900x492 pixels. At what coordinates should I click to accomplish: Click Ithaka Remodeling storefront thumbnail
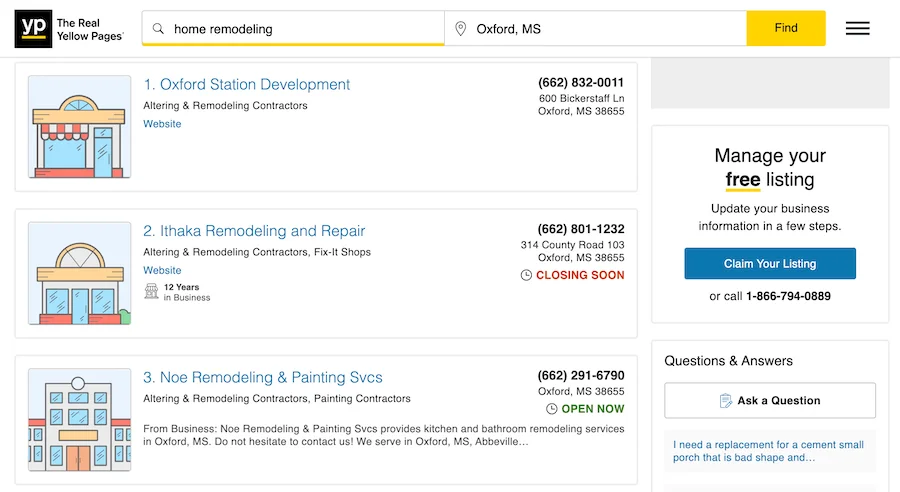tap(80, 273)
